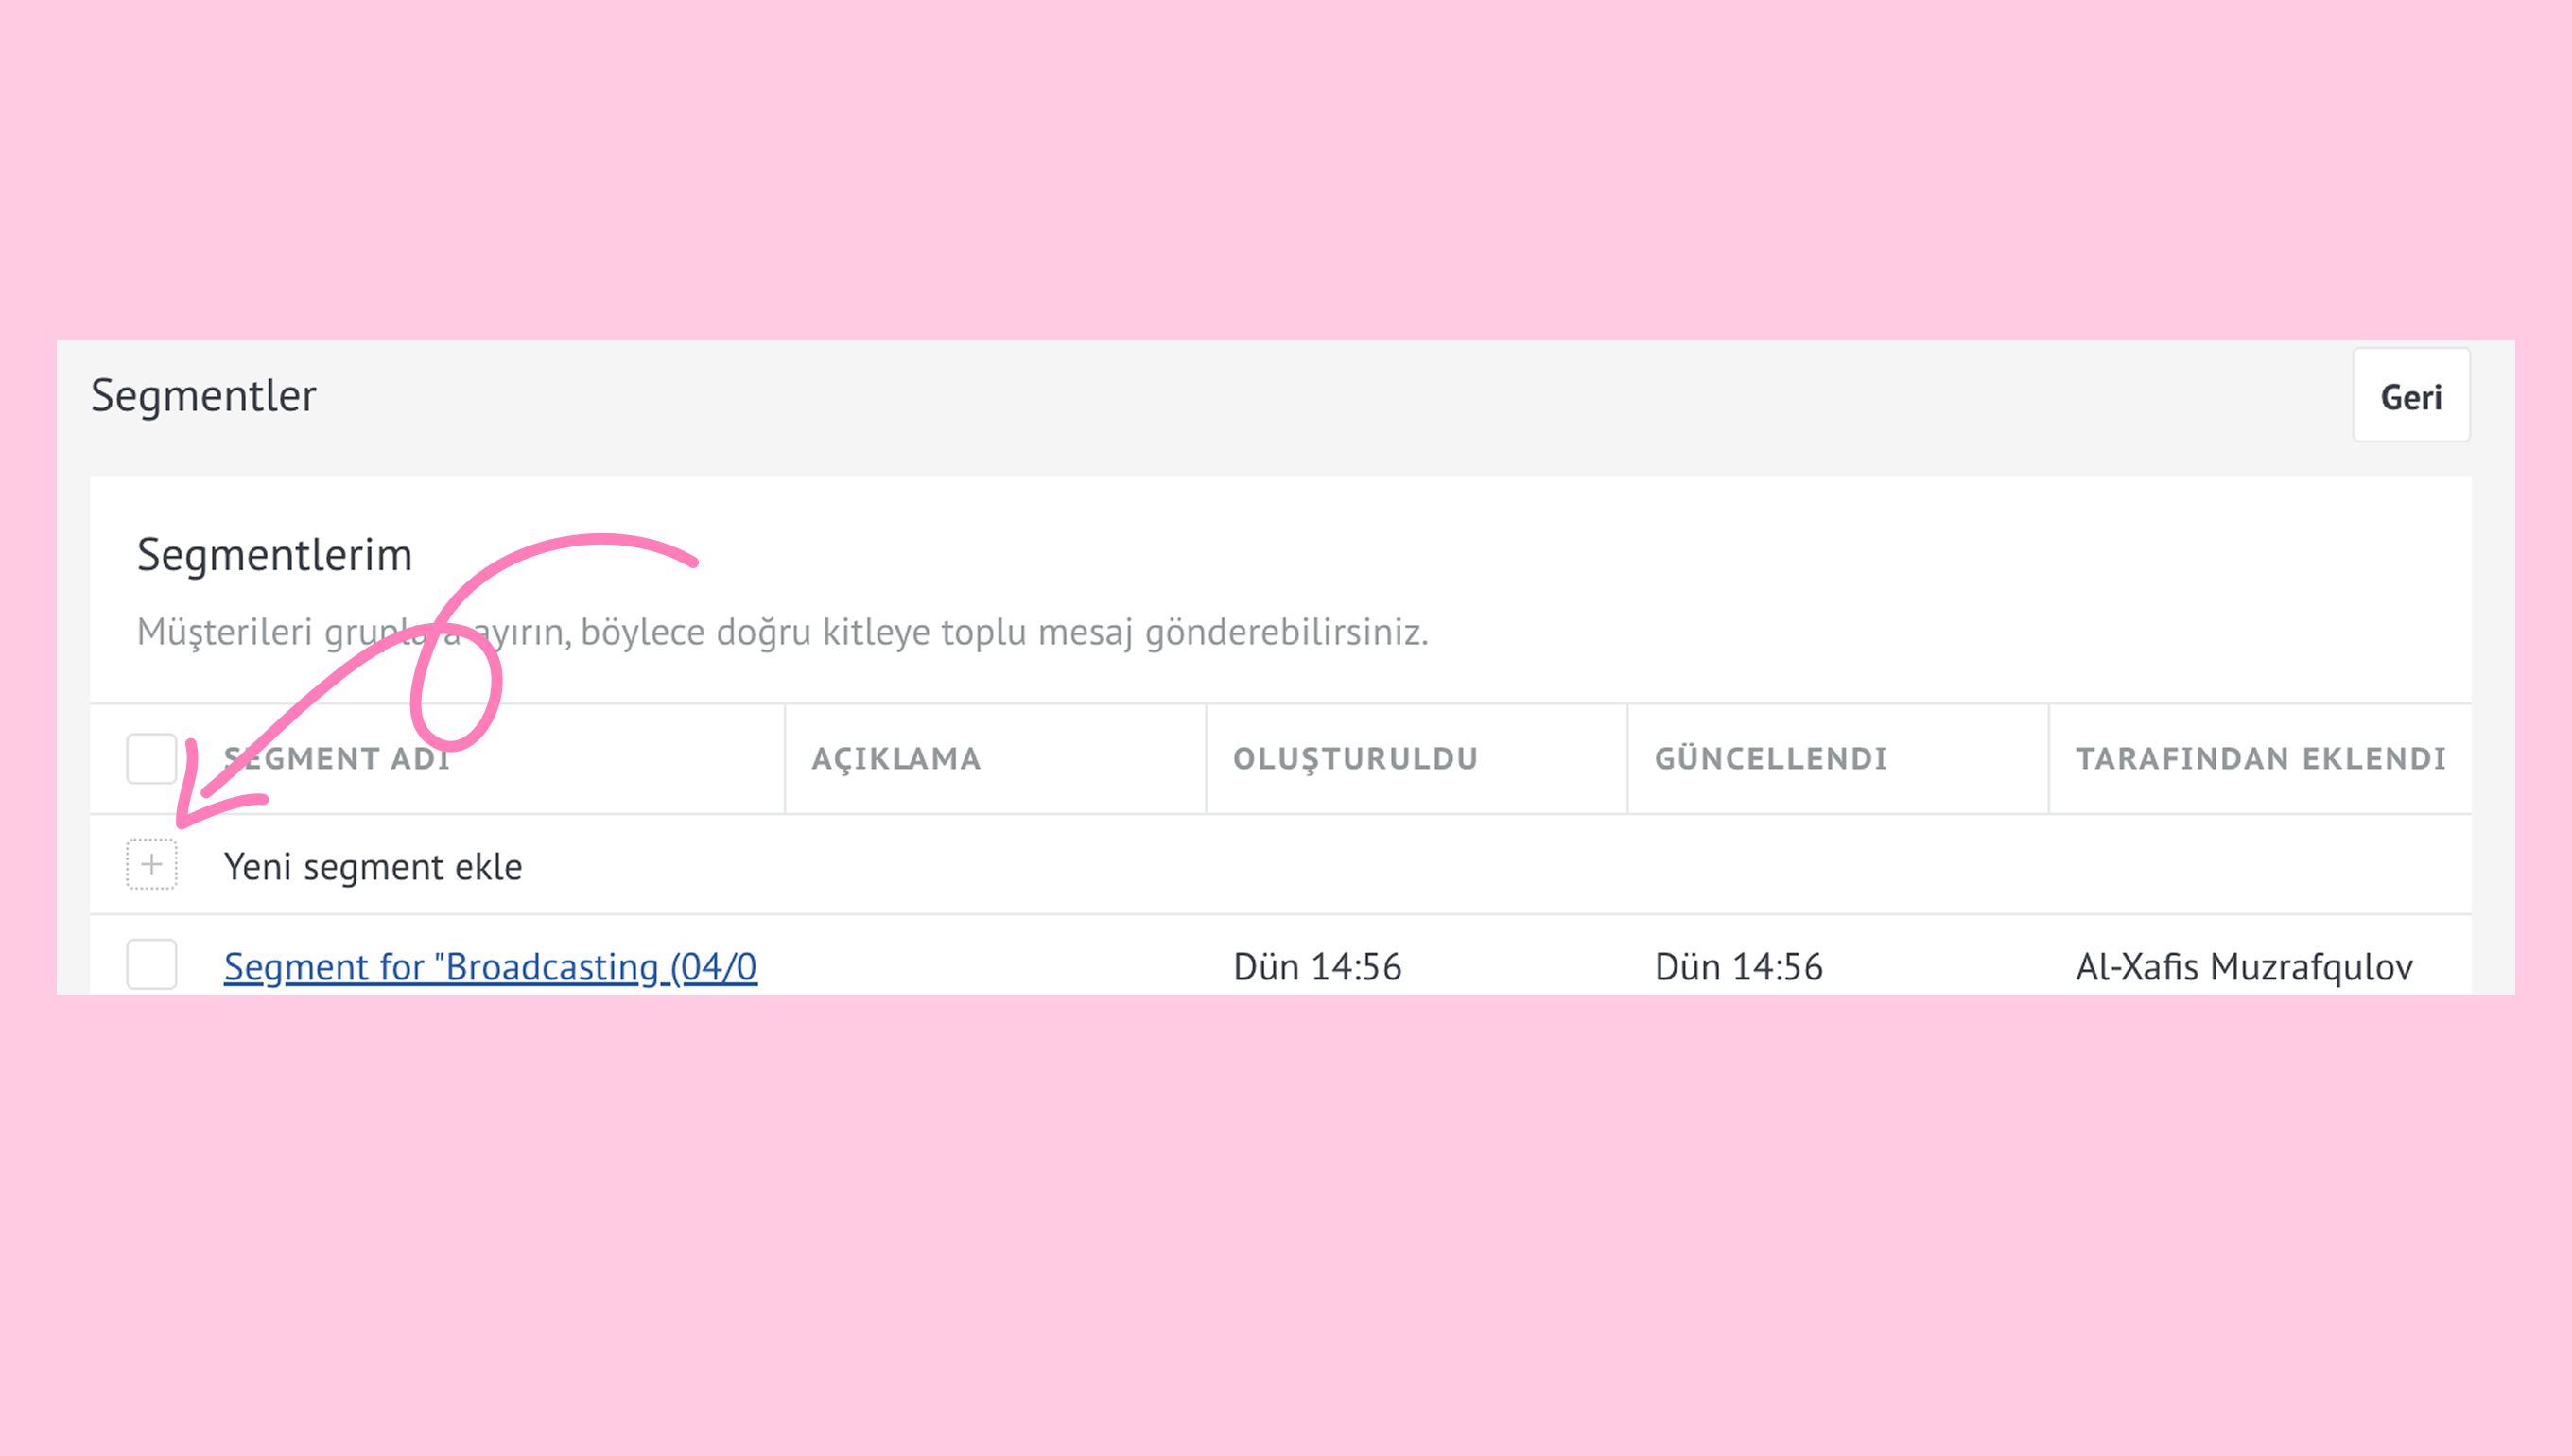The image size is (2572, 1456).
Task: Click the Yeni segment ekle label
Action: (372, 866)
